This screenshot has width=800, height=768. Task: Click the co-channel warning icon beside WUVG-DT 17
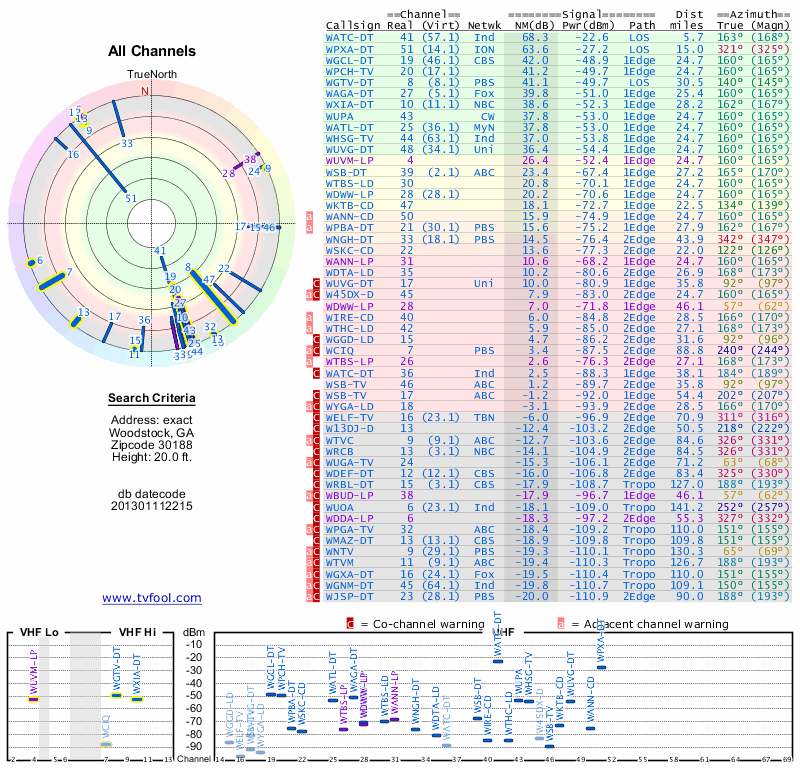316,284
